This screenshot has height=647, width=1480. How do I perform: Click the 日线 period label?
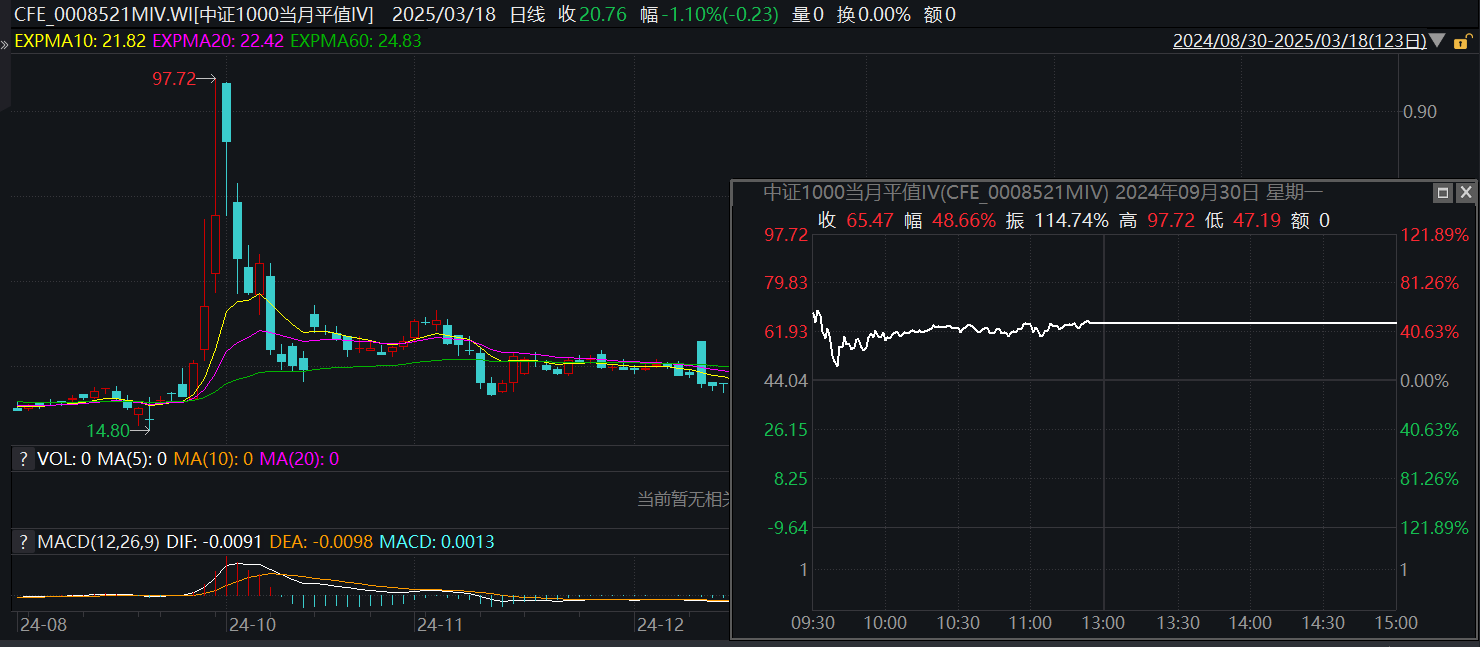click(528, 14)
